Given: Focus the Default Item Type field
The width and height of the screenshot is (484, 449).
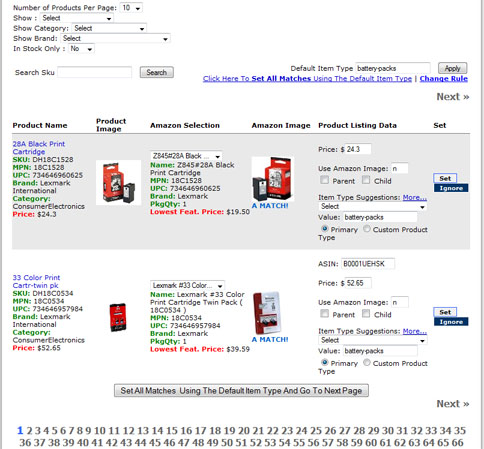Looking at the screenshot, I should (x=393, y=68).
